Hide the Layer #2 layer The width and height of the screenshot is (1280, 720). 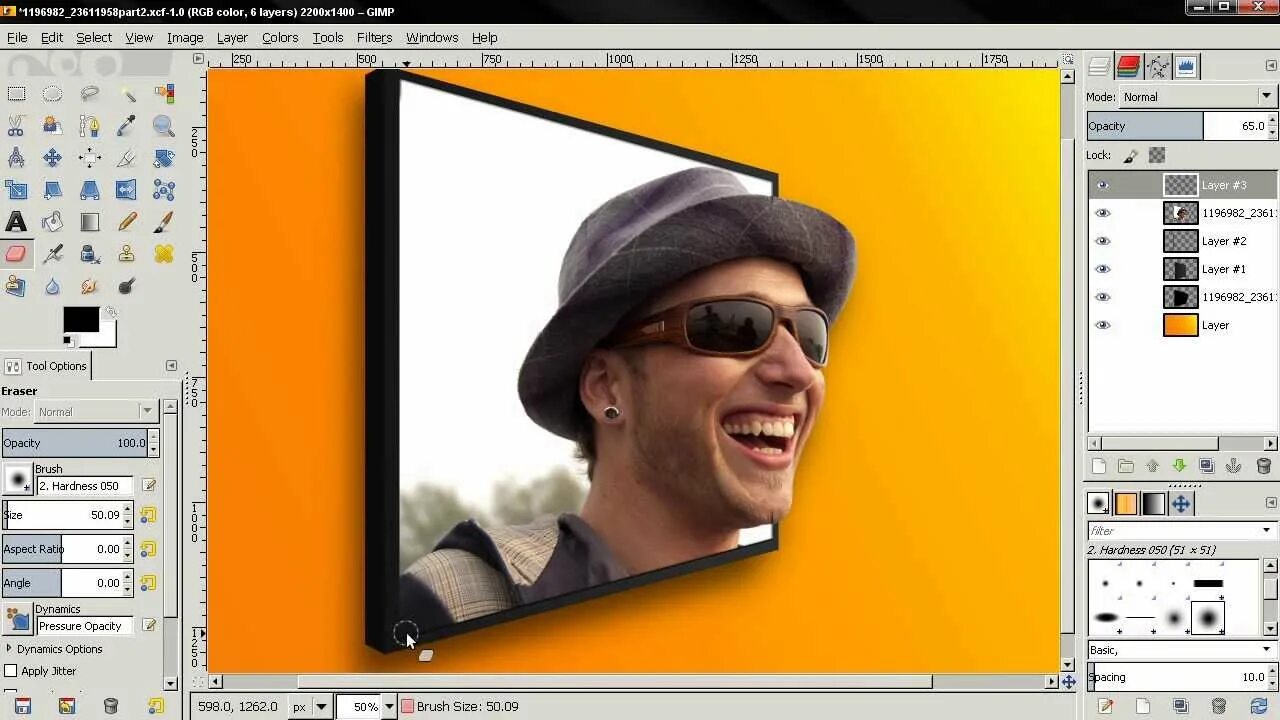tap(1103, 241)
